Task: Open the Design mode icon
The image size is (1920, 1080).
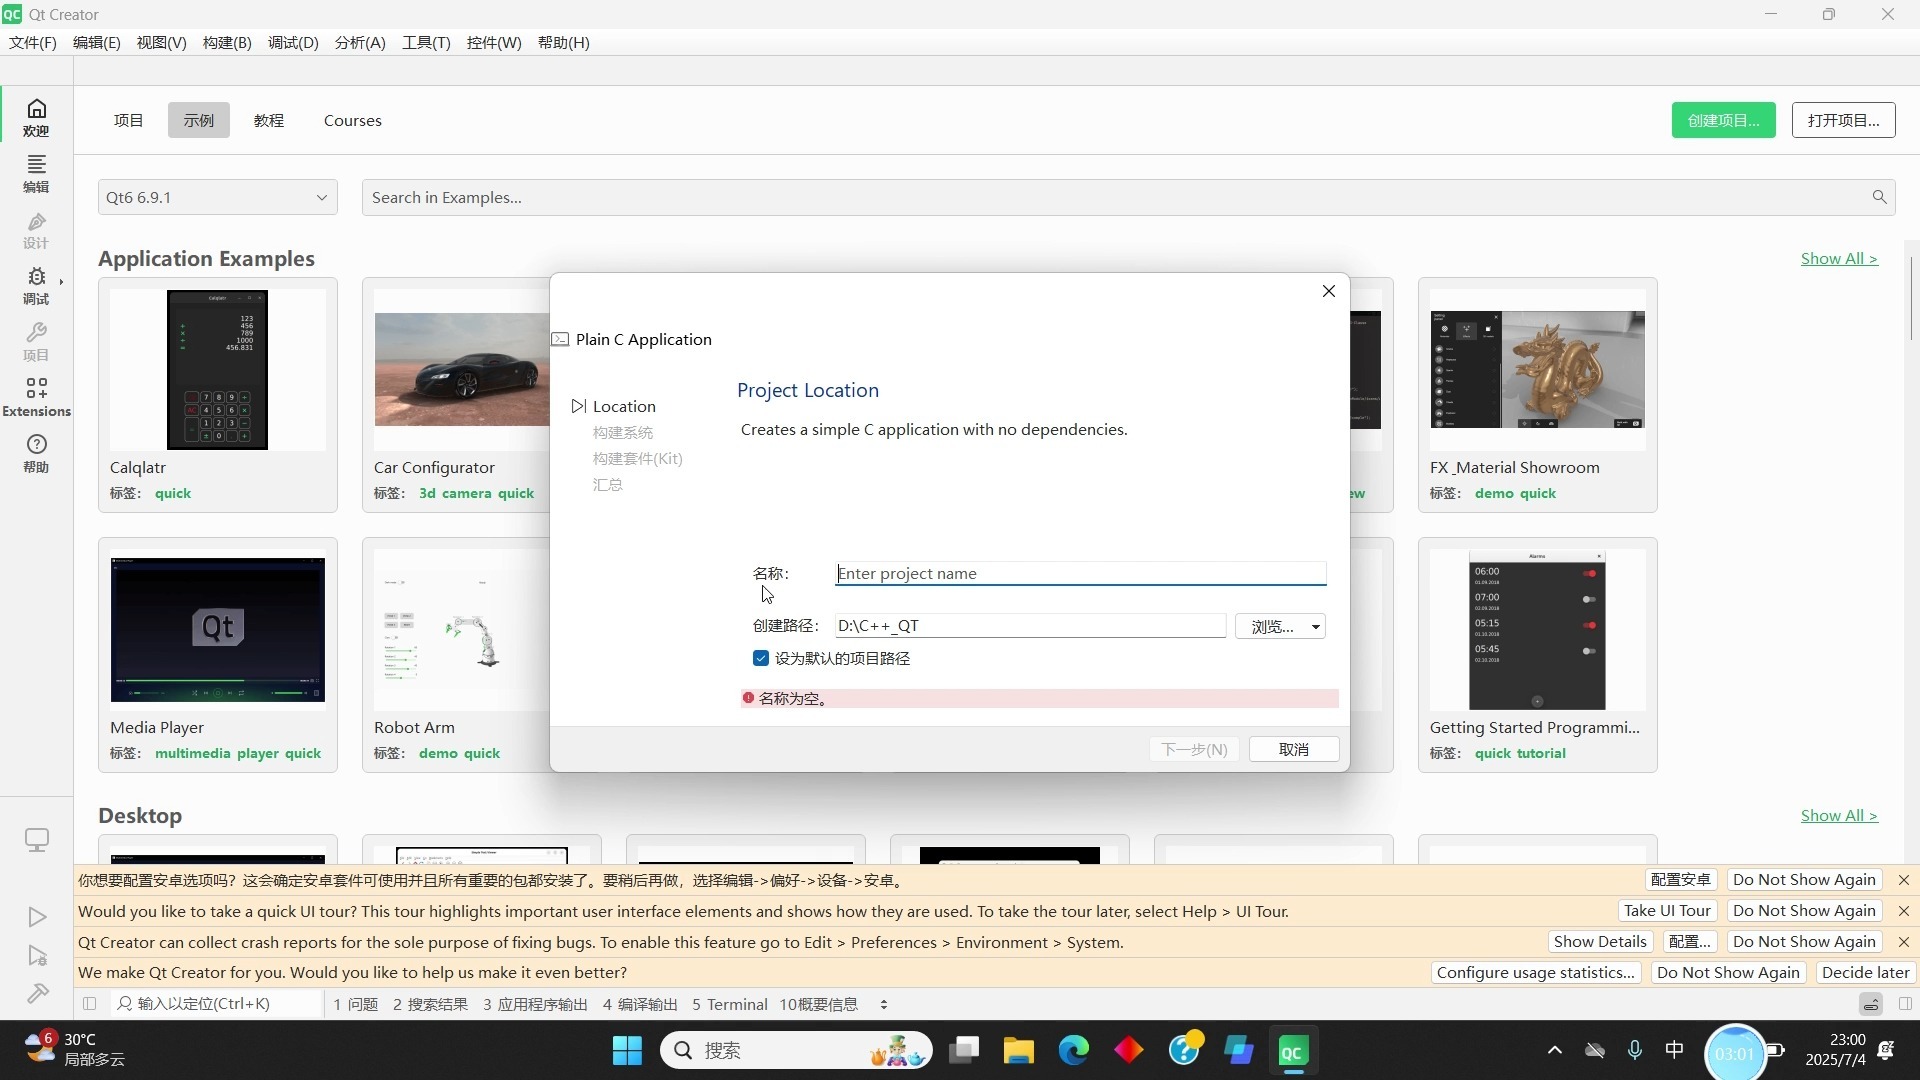Action: [x=36, y=229]
